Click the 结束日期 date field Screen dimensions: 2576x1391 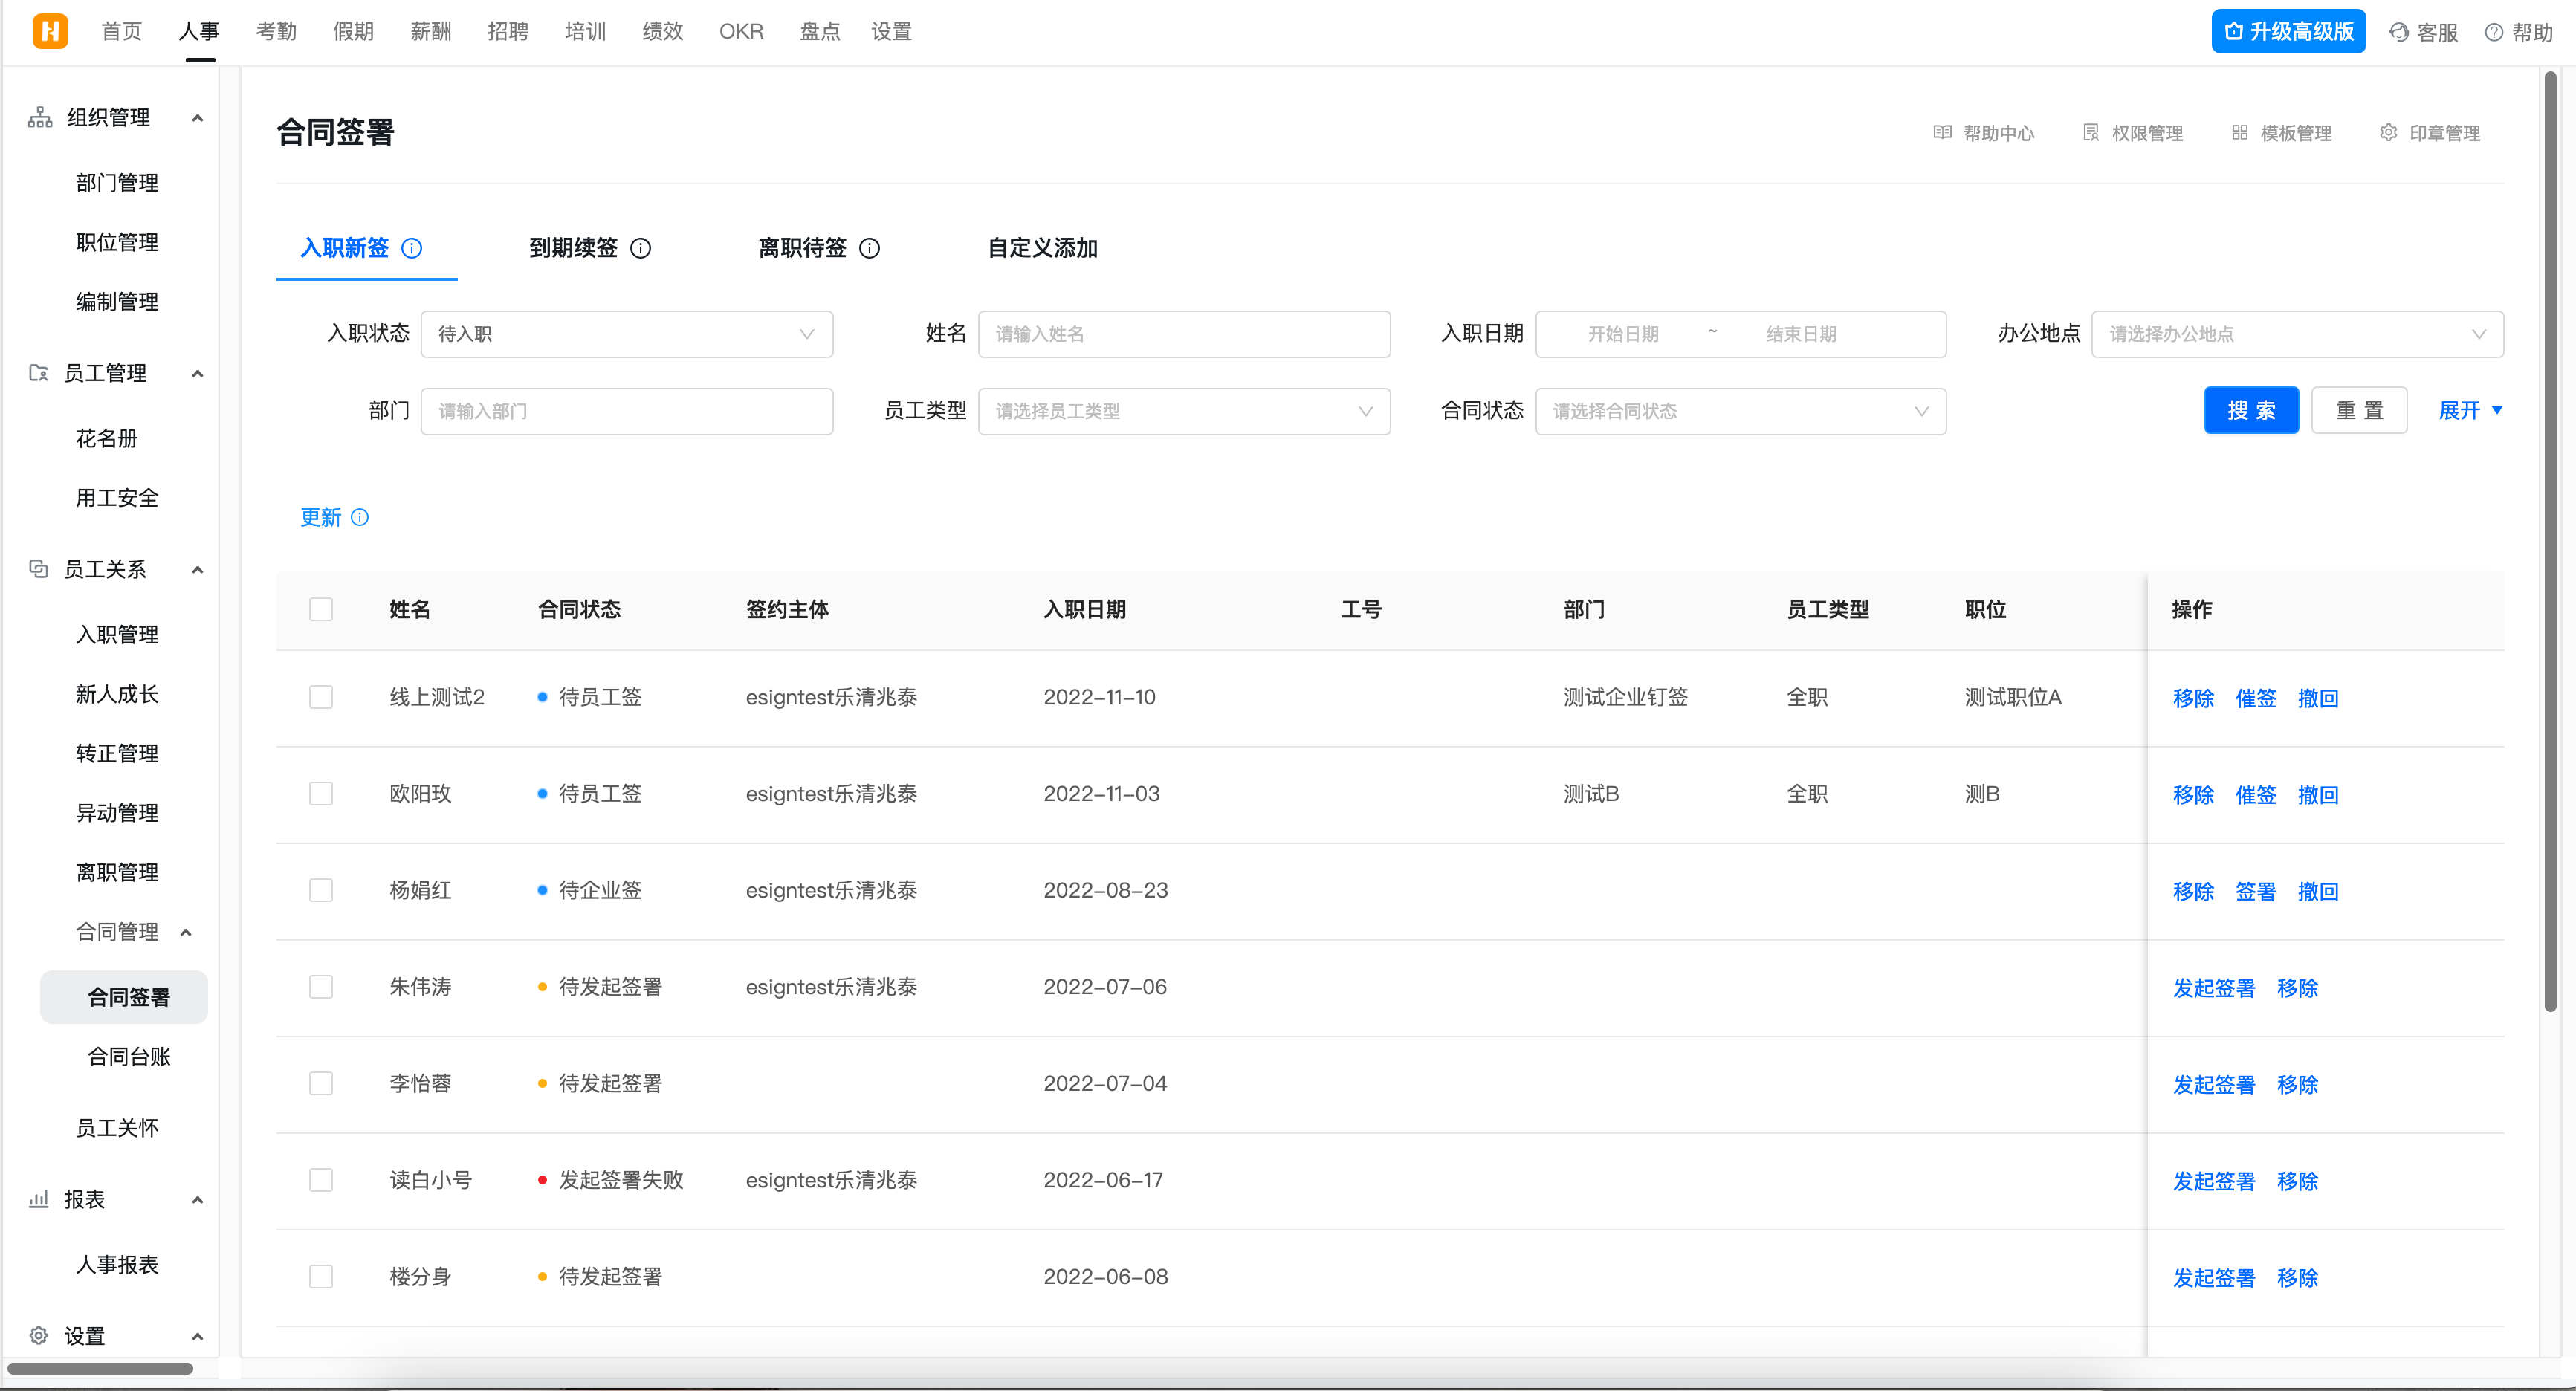tap(1801, 334)
